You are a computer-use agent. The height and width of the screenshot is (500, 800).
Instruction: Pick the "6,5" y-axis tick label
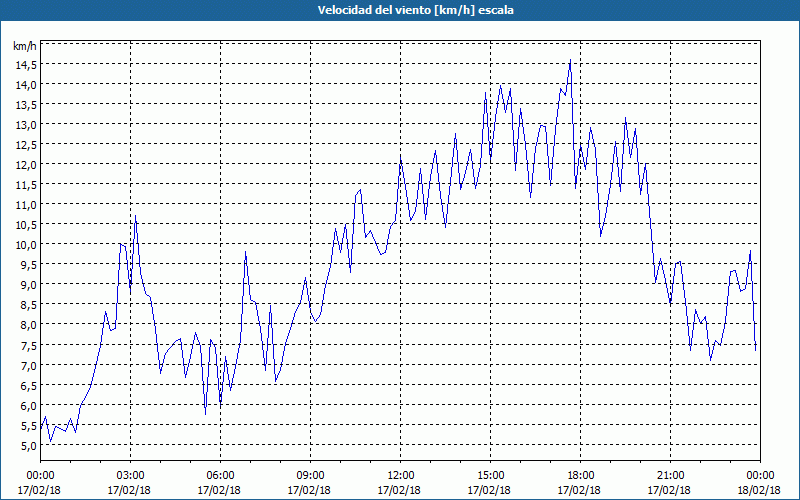tap(29, 385)
